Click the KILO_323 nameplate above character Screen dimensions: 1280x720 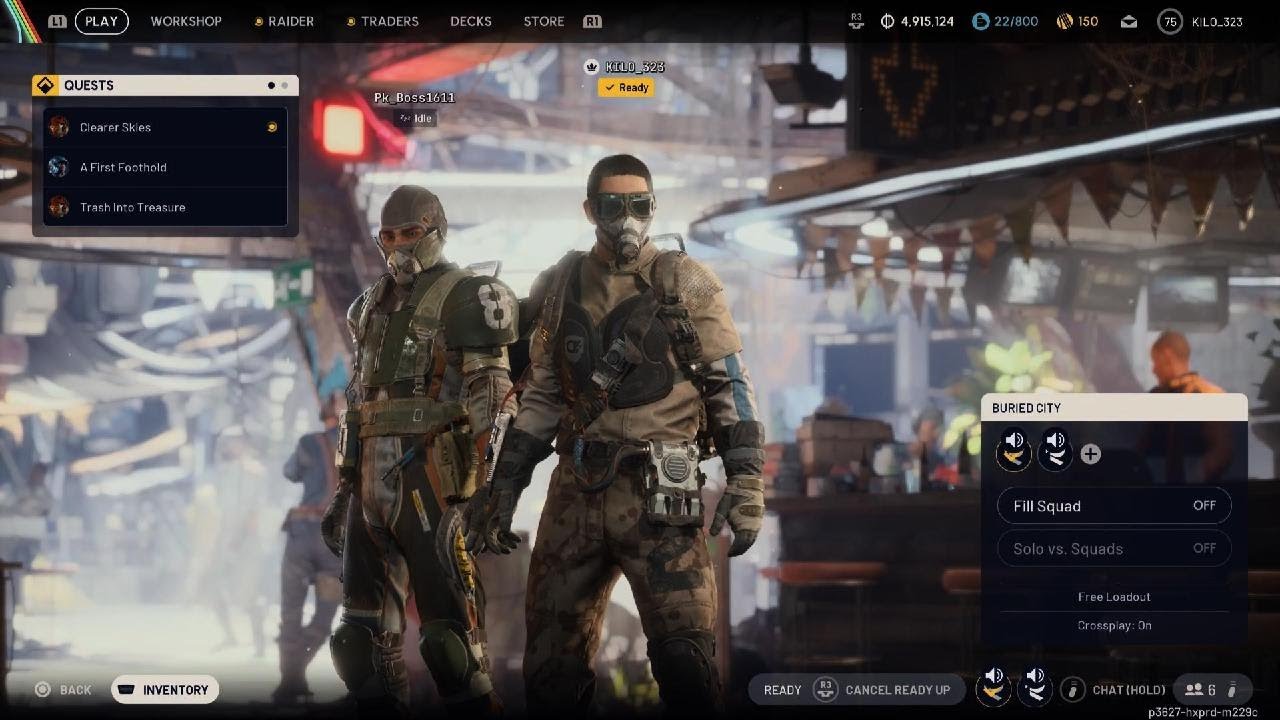click(x=634, y=67)
